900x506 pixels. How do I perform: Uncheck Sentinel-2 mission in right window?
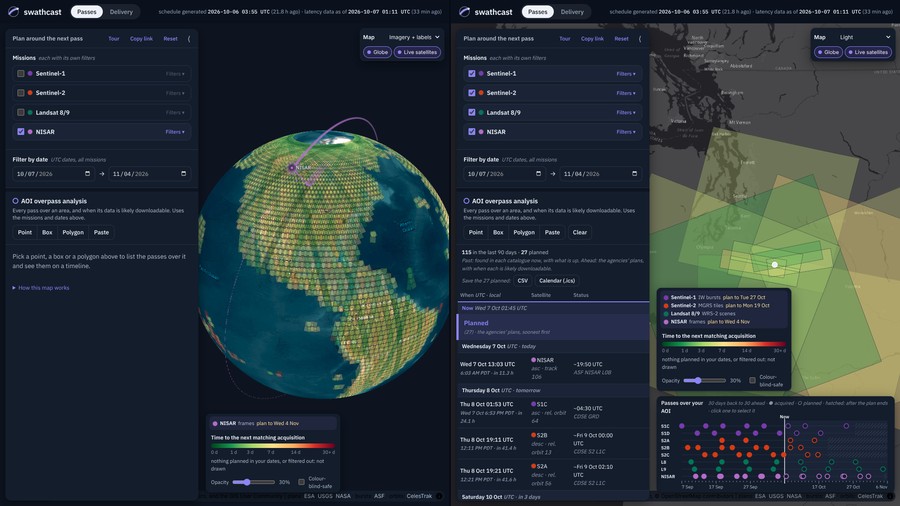(472, 93)
